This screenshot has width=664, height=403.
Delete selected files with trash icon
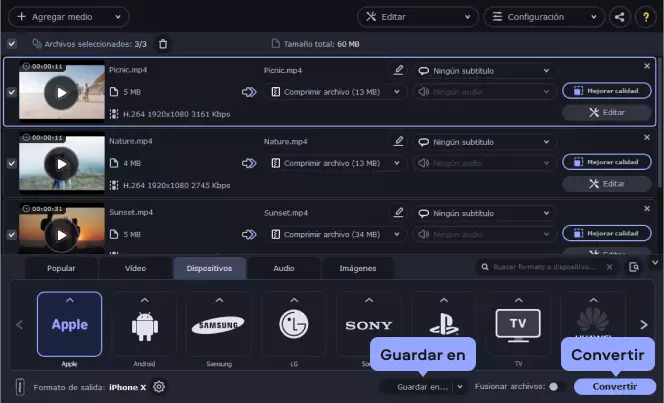(x=163, y=44)
